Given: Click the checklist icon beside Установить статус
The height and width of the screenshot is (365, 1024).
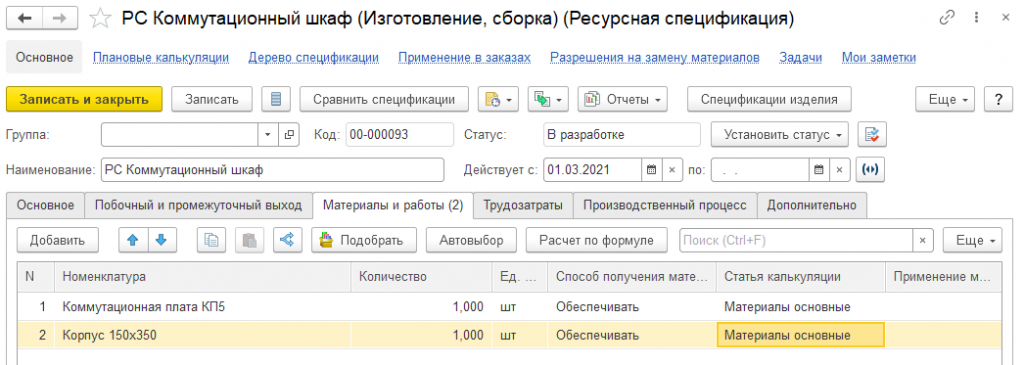Looking at the screenshot, I should click(872, 135).
